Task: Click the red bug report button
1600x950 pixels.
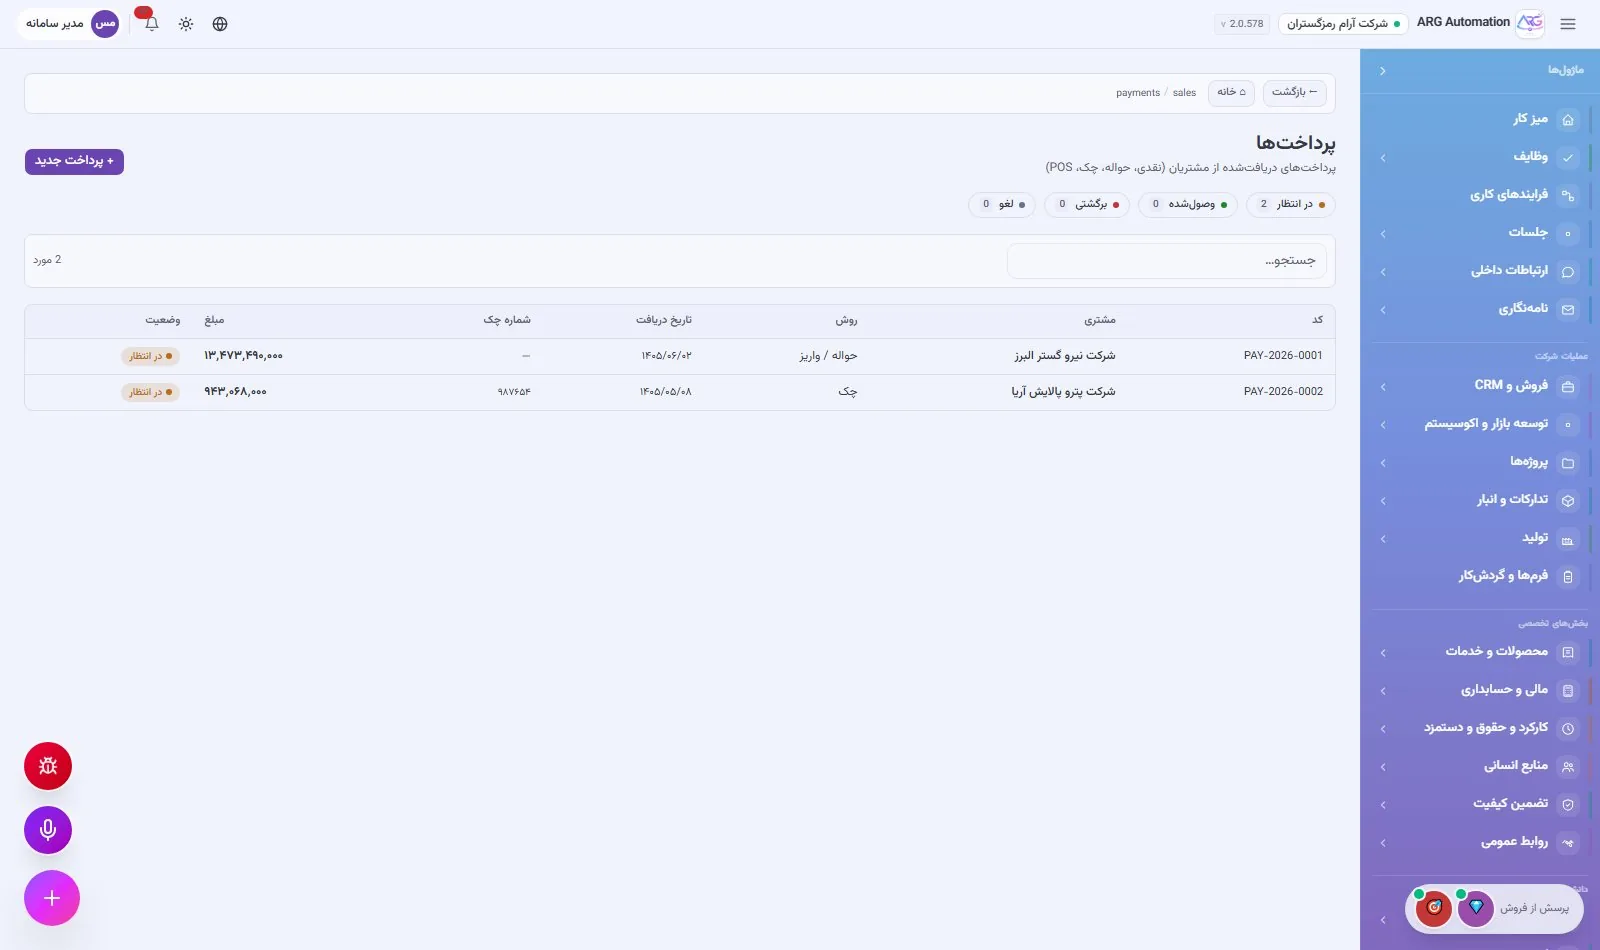Action: [x=48, y=766]
